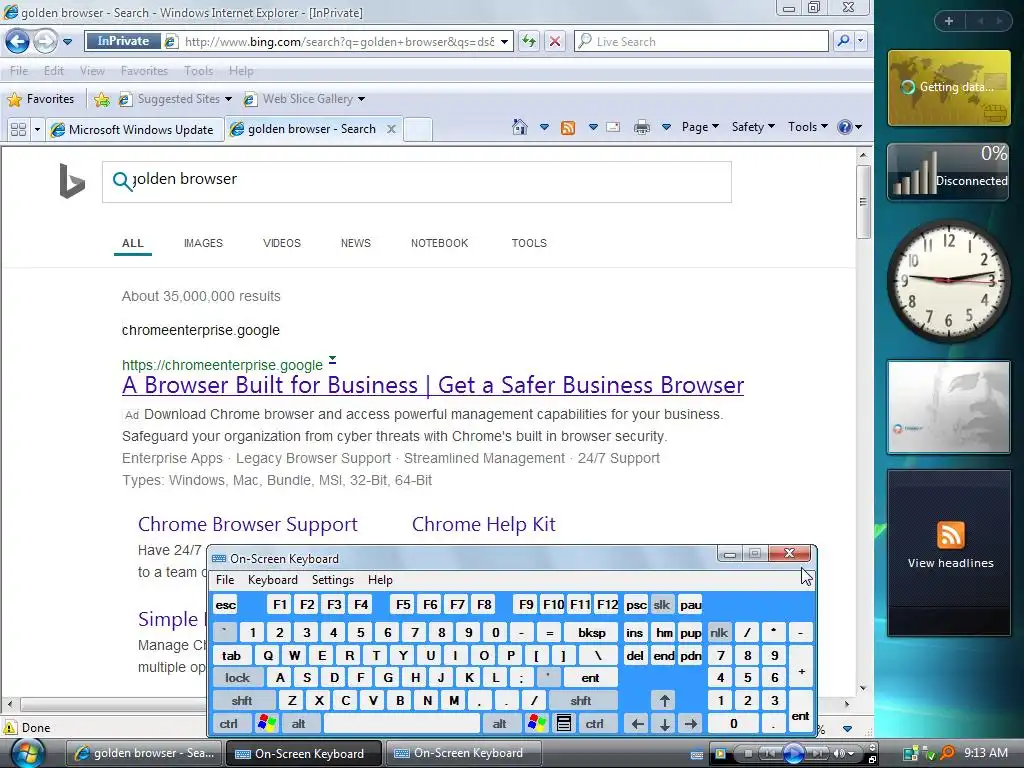Open the Favorites star button

[40, 99]
